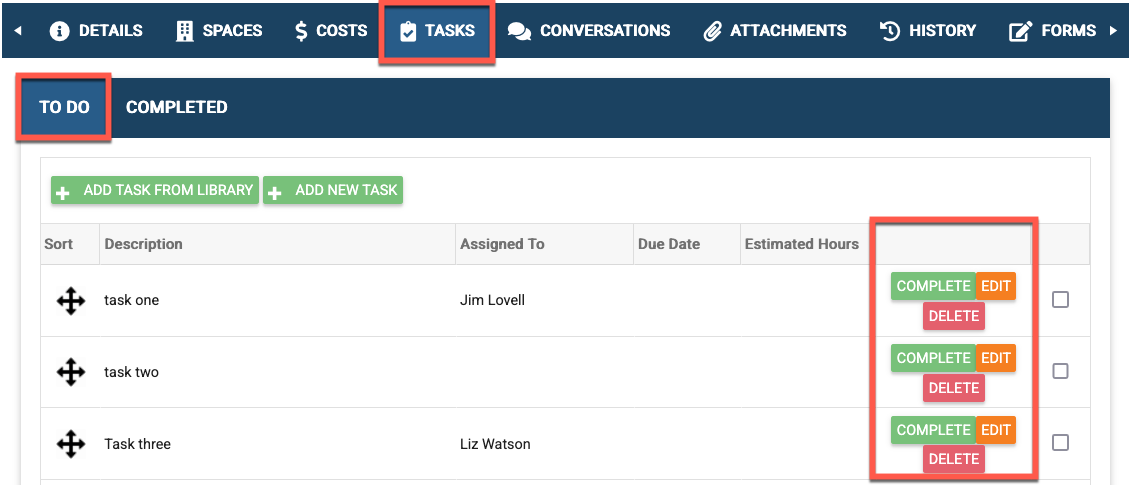Delete Task three
Viewport: 1129px width, 485px height.
953,459
